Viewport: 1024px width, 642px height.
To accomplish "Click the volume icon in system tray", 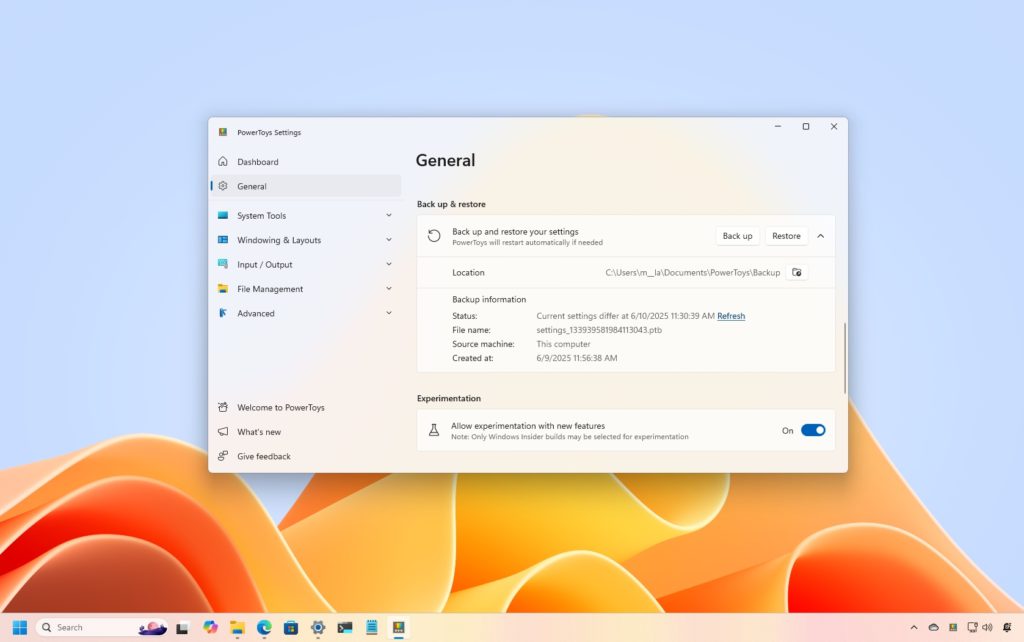I will pyautogui.click(x=987, y=627).
